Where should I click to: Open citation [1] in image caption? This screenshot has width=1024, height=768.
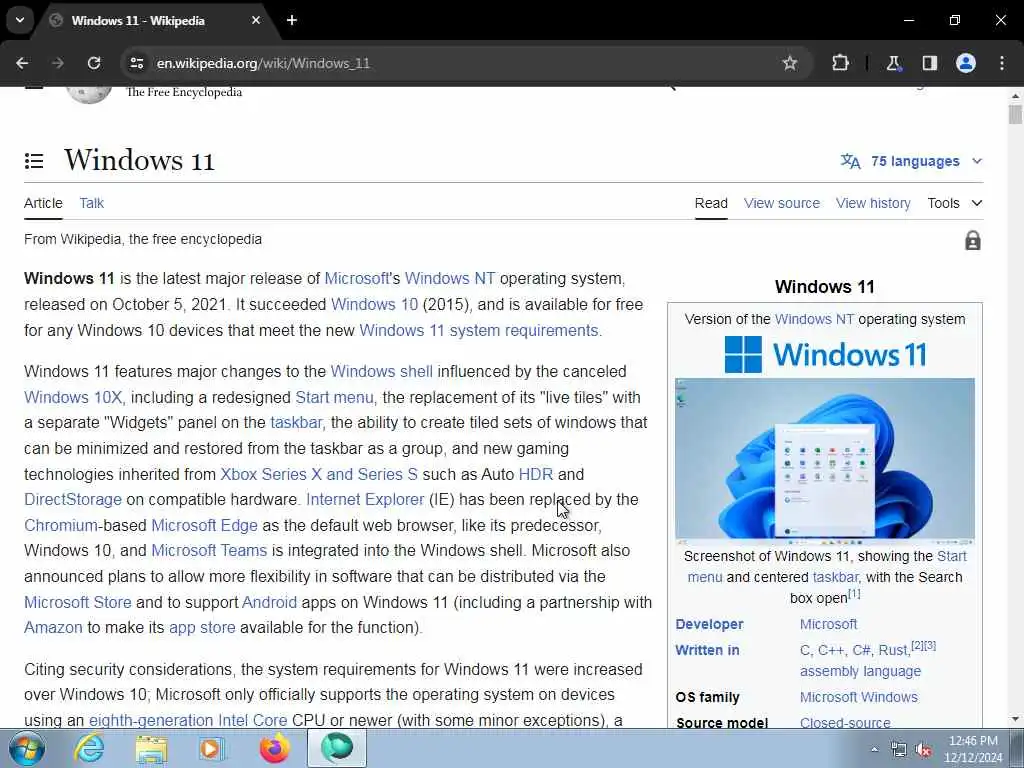(x=854, y=594)
